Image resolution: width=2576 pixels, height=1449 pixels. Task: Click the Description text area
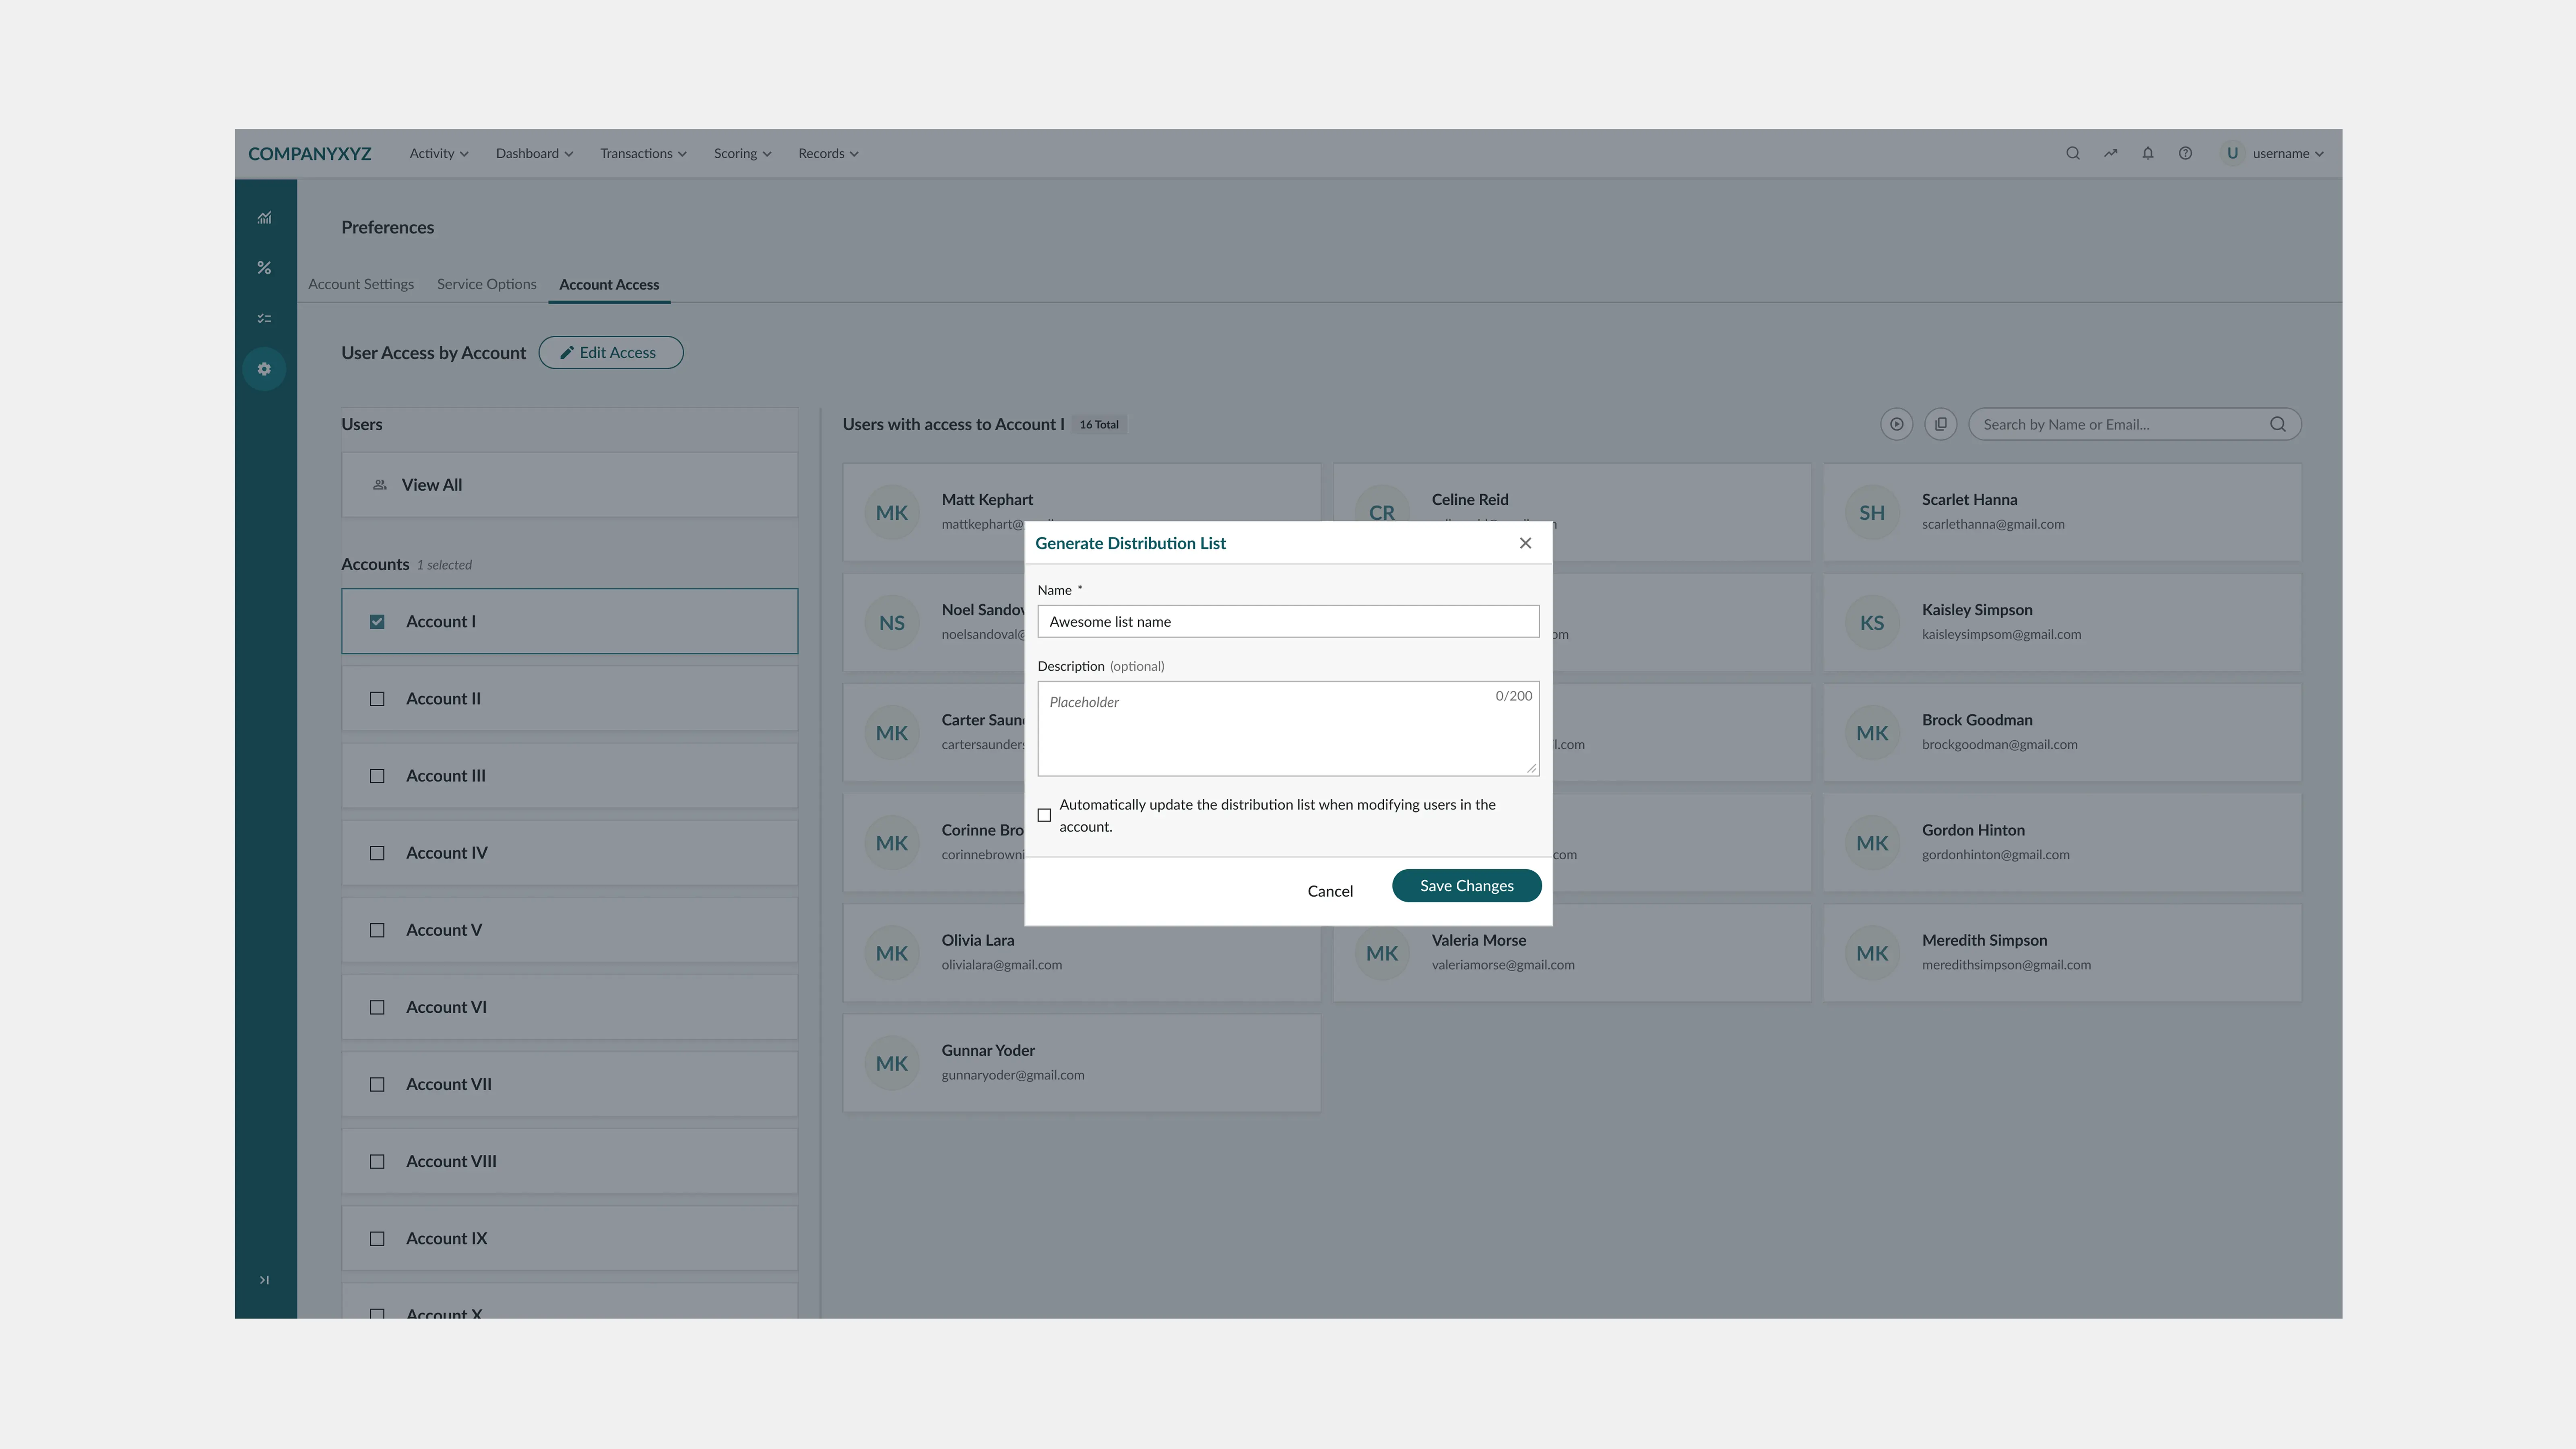(x=1288, y=728)
